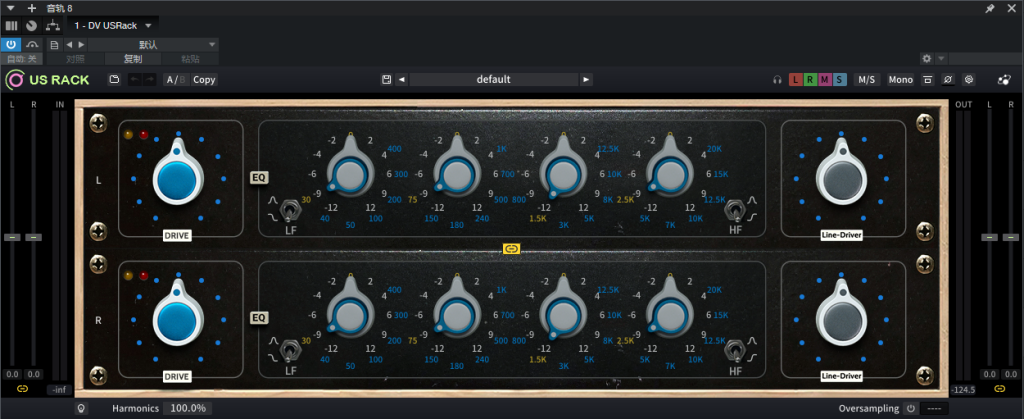Image resolution: width=1024 pixels, height=419 pixels.
Task: Select previous host preset with left triangle
Action: (x=69, y=45)
